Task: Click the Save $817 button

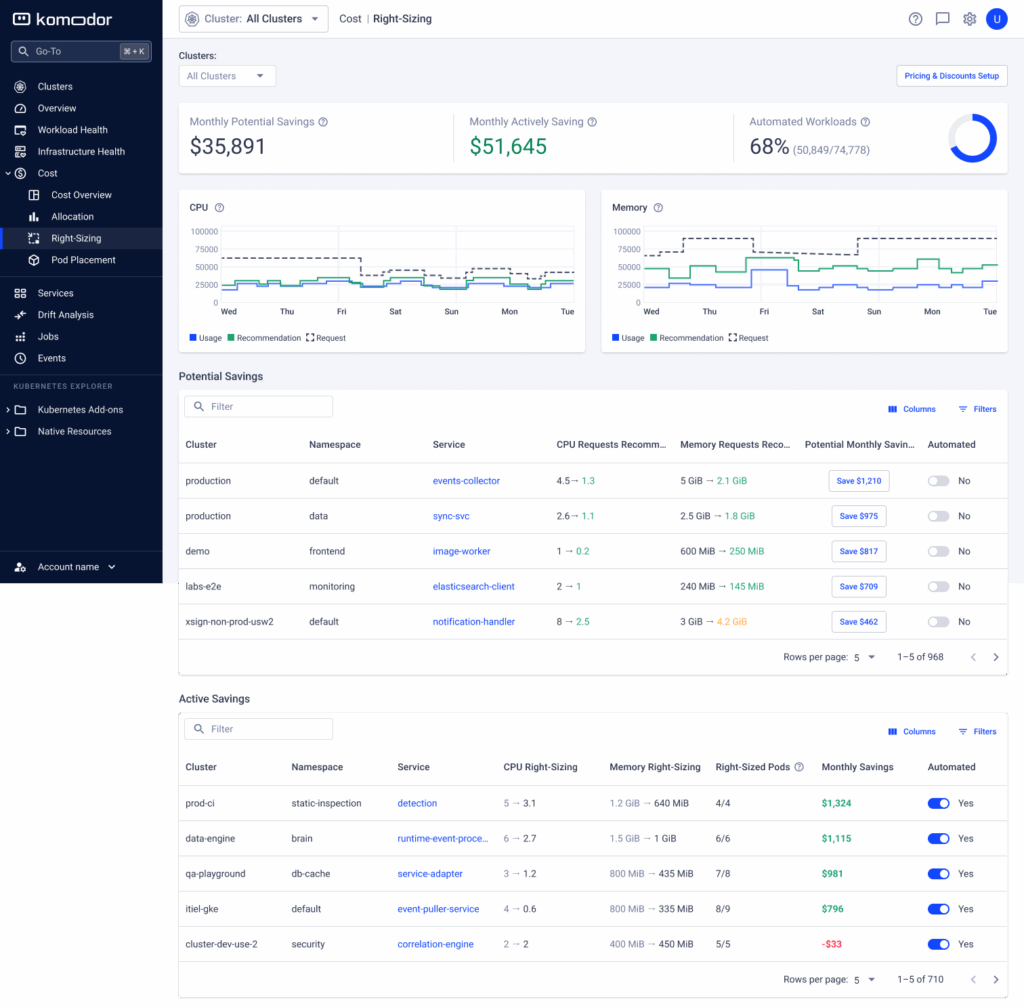Action: 859,552
